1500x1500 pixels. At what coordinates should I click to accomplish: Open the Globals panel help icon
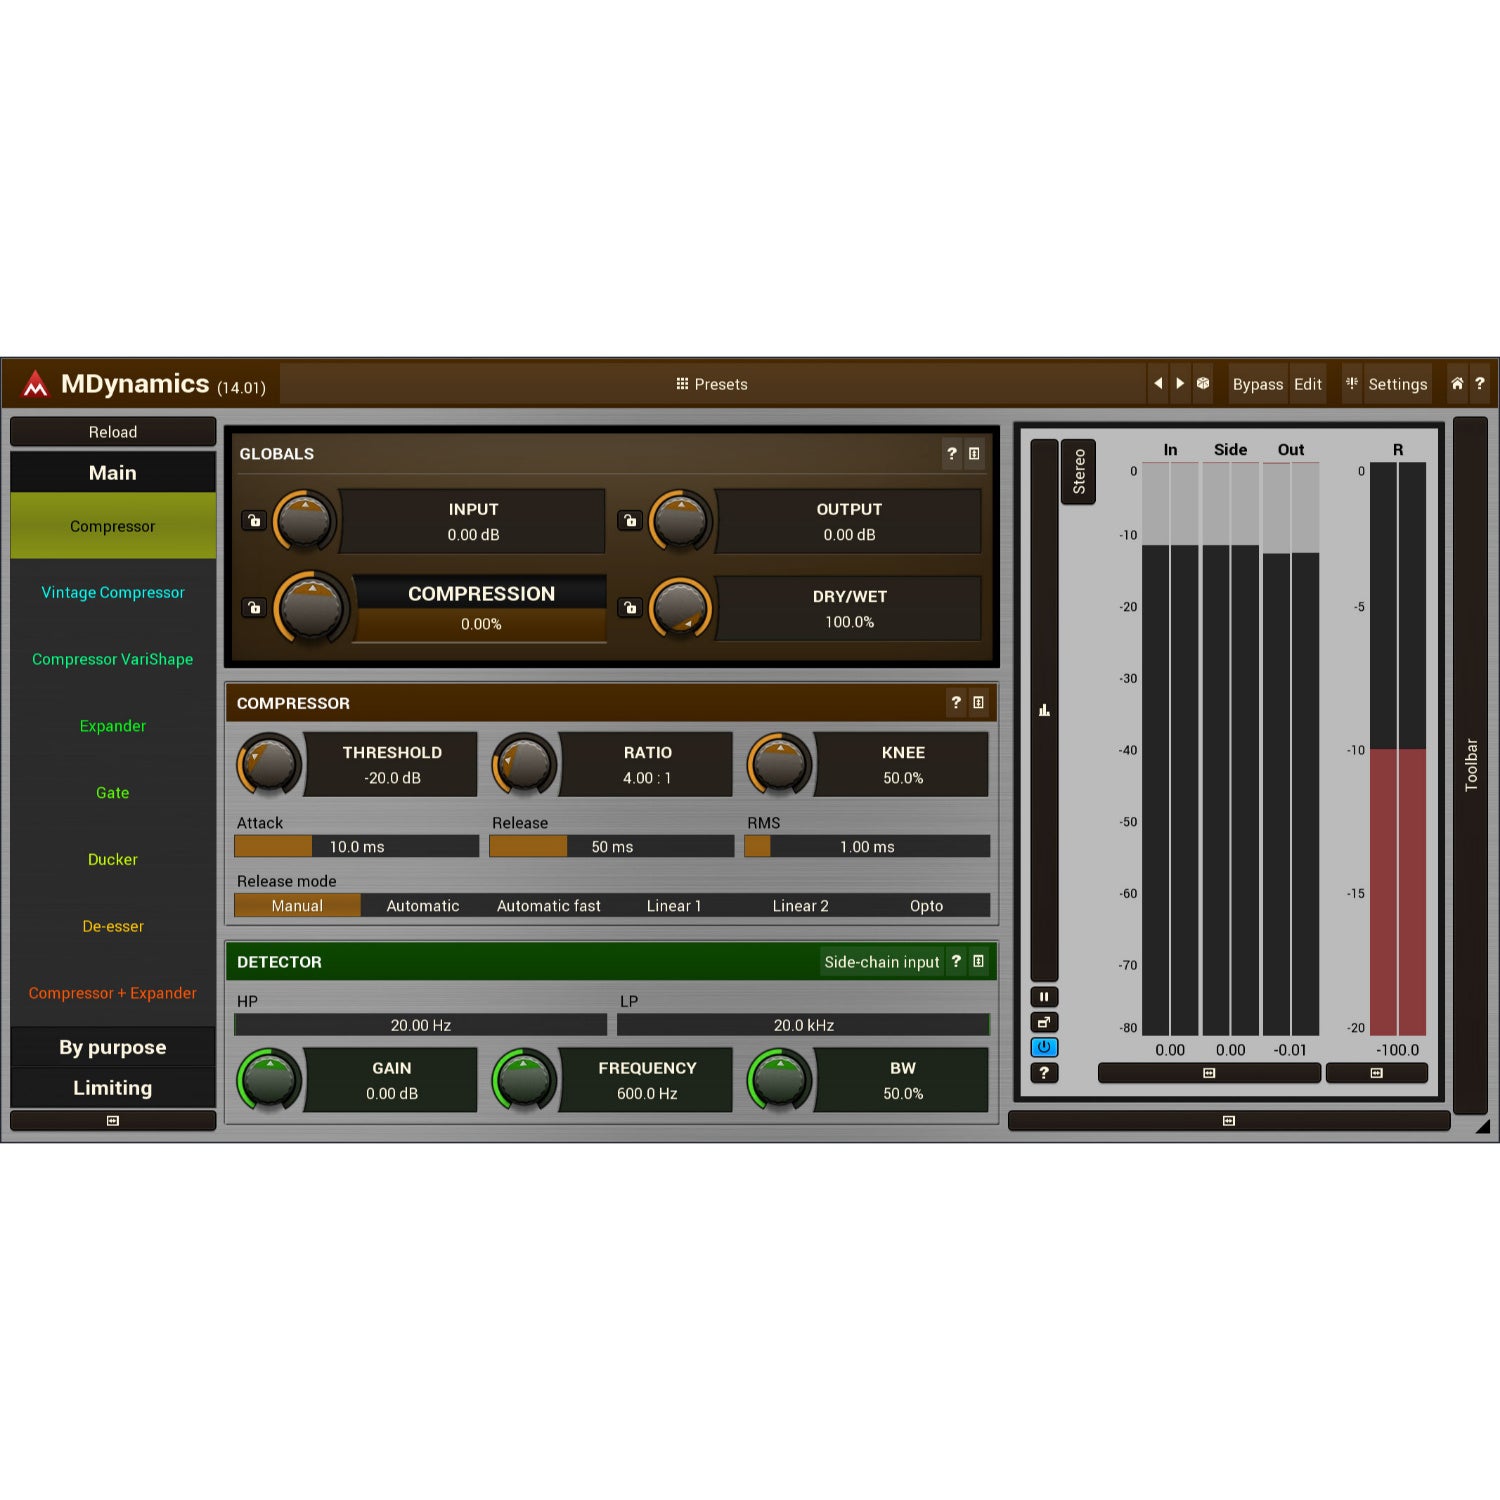coord(952,454)
